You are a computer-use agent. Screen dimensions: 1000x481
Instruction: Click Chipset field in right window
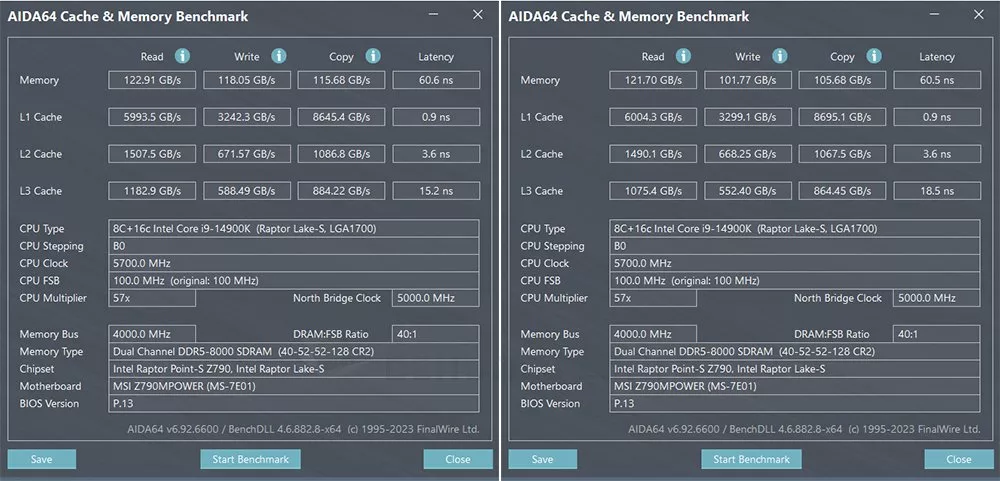[795, 369]
